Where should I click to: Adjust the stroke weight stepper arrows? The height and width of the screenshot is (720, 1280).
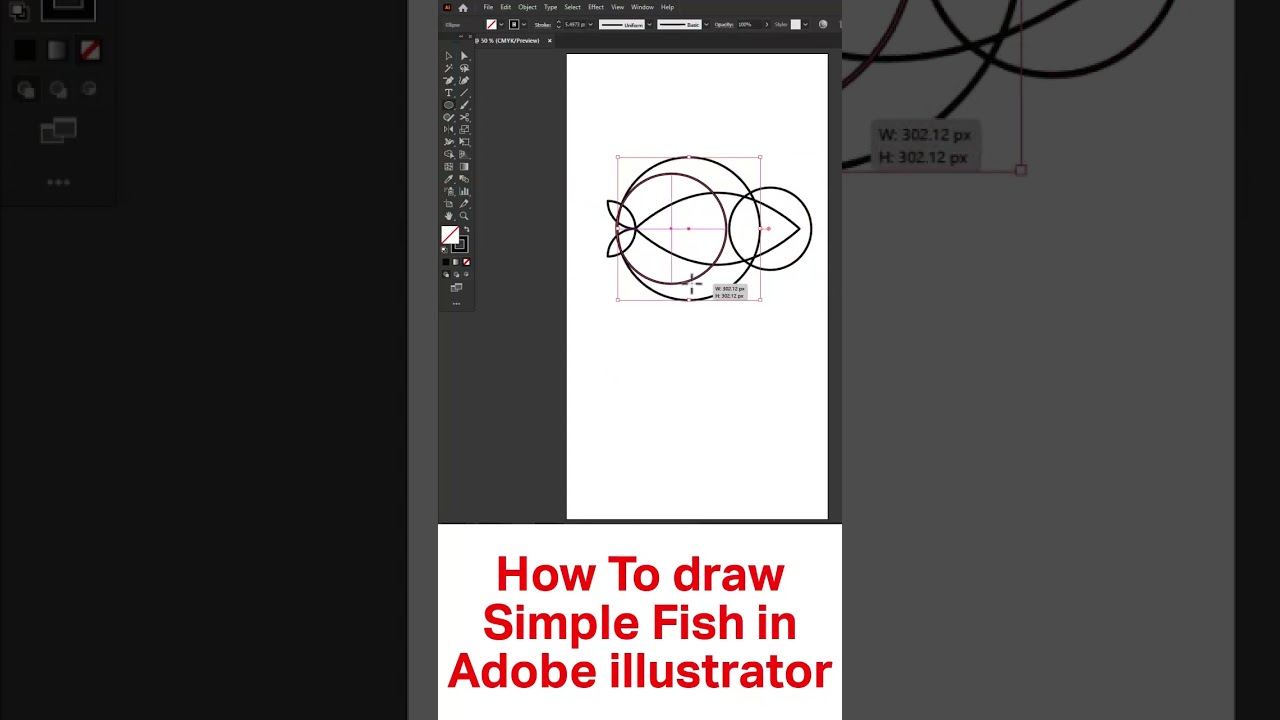click(x=559, y=24)
